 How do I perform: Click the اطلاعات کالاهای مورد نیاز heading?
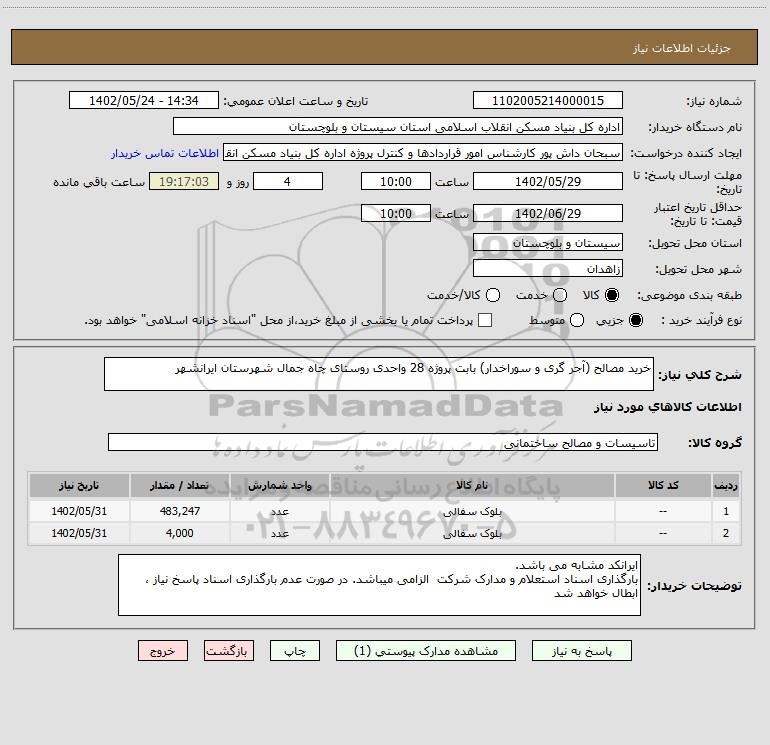pos(668,407)
